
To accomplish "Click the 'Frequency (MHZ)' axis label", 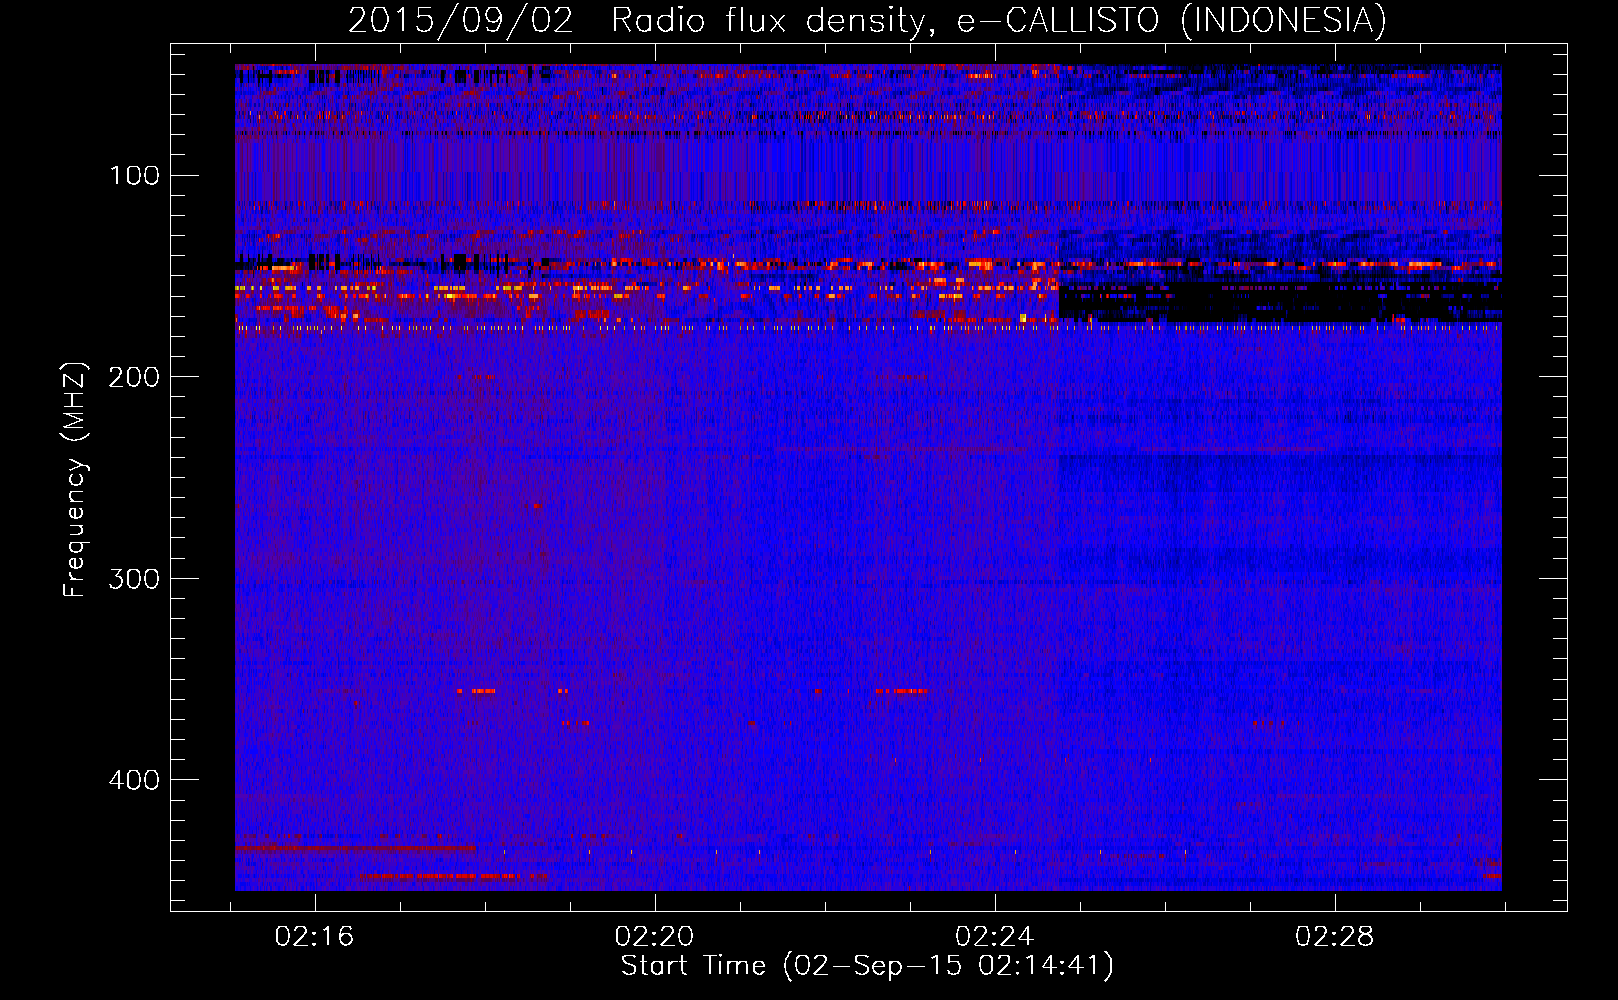I will pyautogui.click(x=75, y=480).
